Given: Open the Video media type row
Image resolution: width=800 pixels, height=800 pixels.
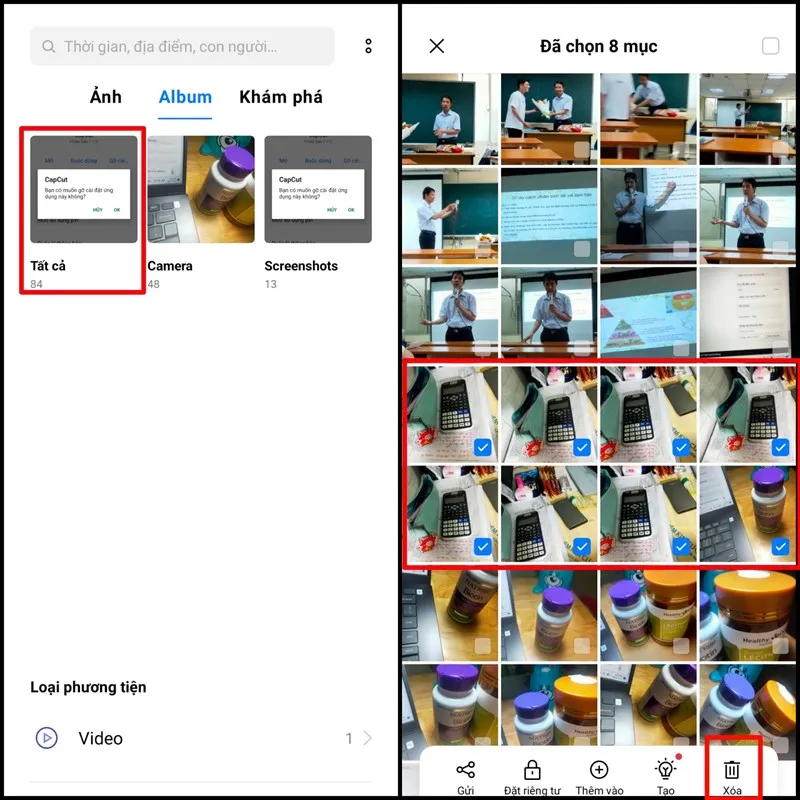Looking at the screenshot, I should pos(200,738).
